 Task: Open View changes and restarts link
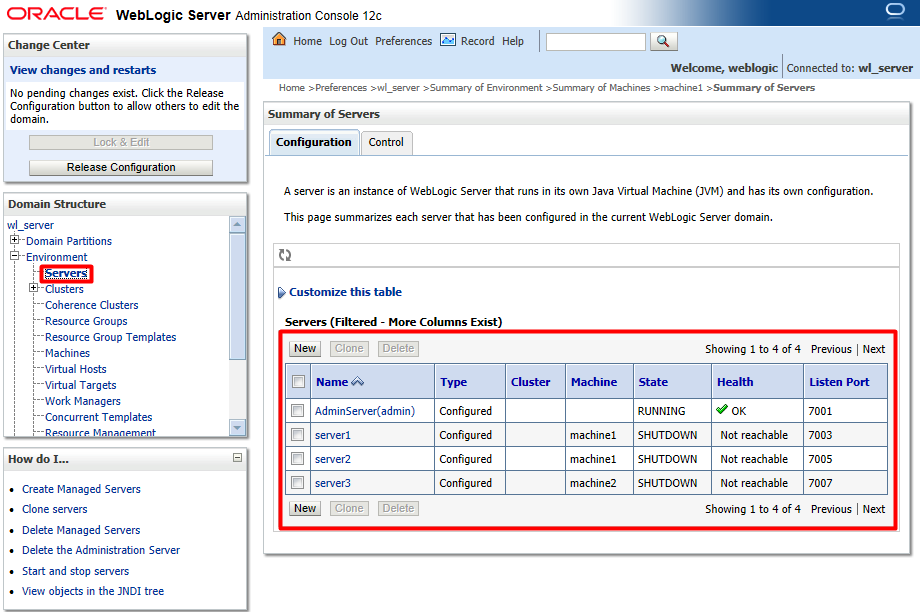pyautogui.click(x=83, y=70)
